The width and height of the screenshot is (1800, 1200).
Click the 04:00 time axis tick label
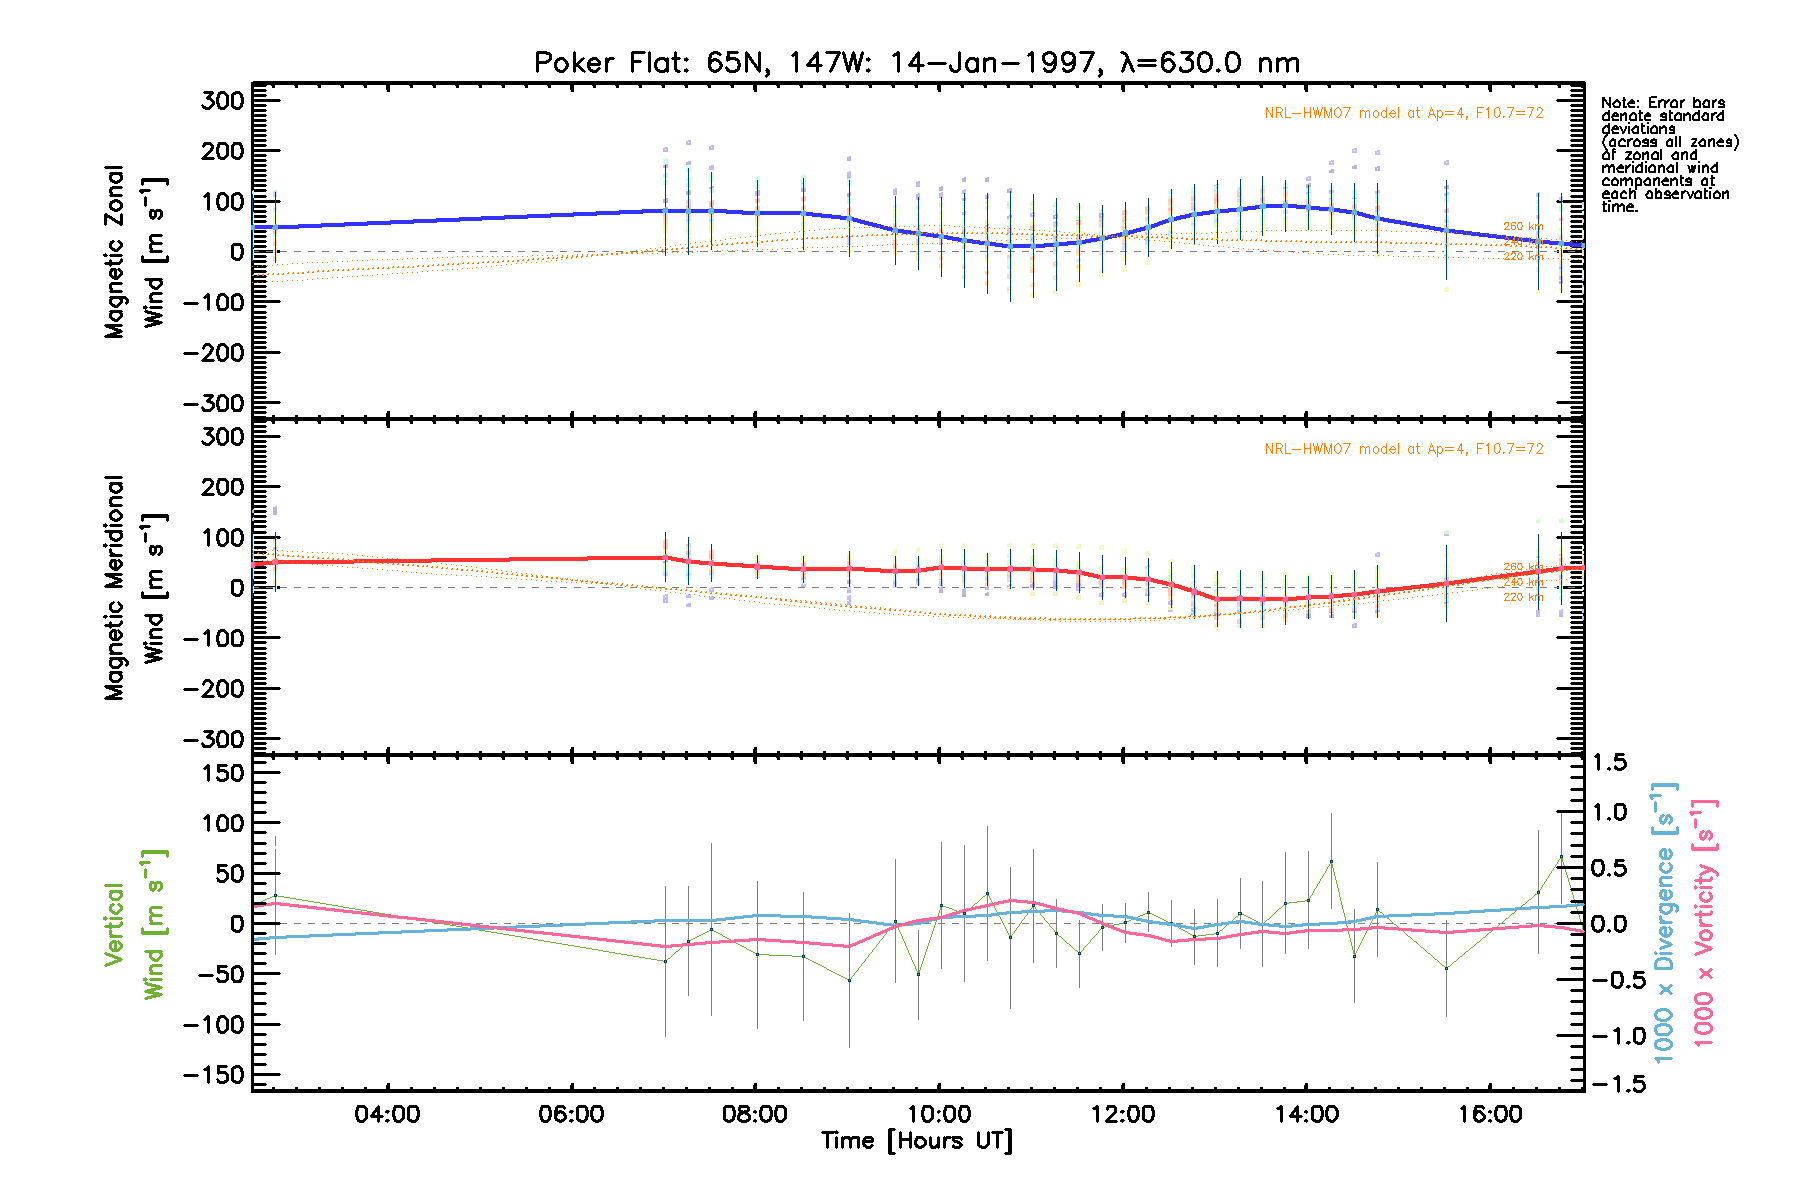387,1114
